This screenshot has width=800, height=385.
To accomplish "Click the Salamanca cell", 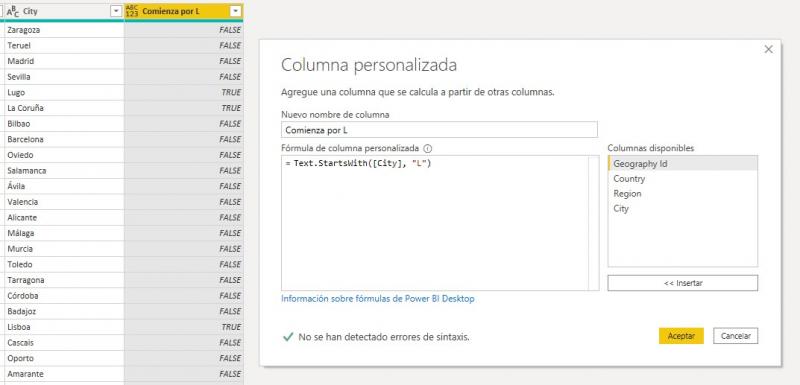I will (64, 171).
